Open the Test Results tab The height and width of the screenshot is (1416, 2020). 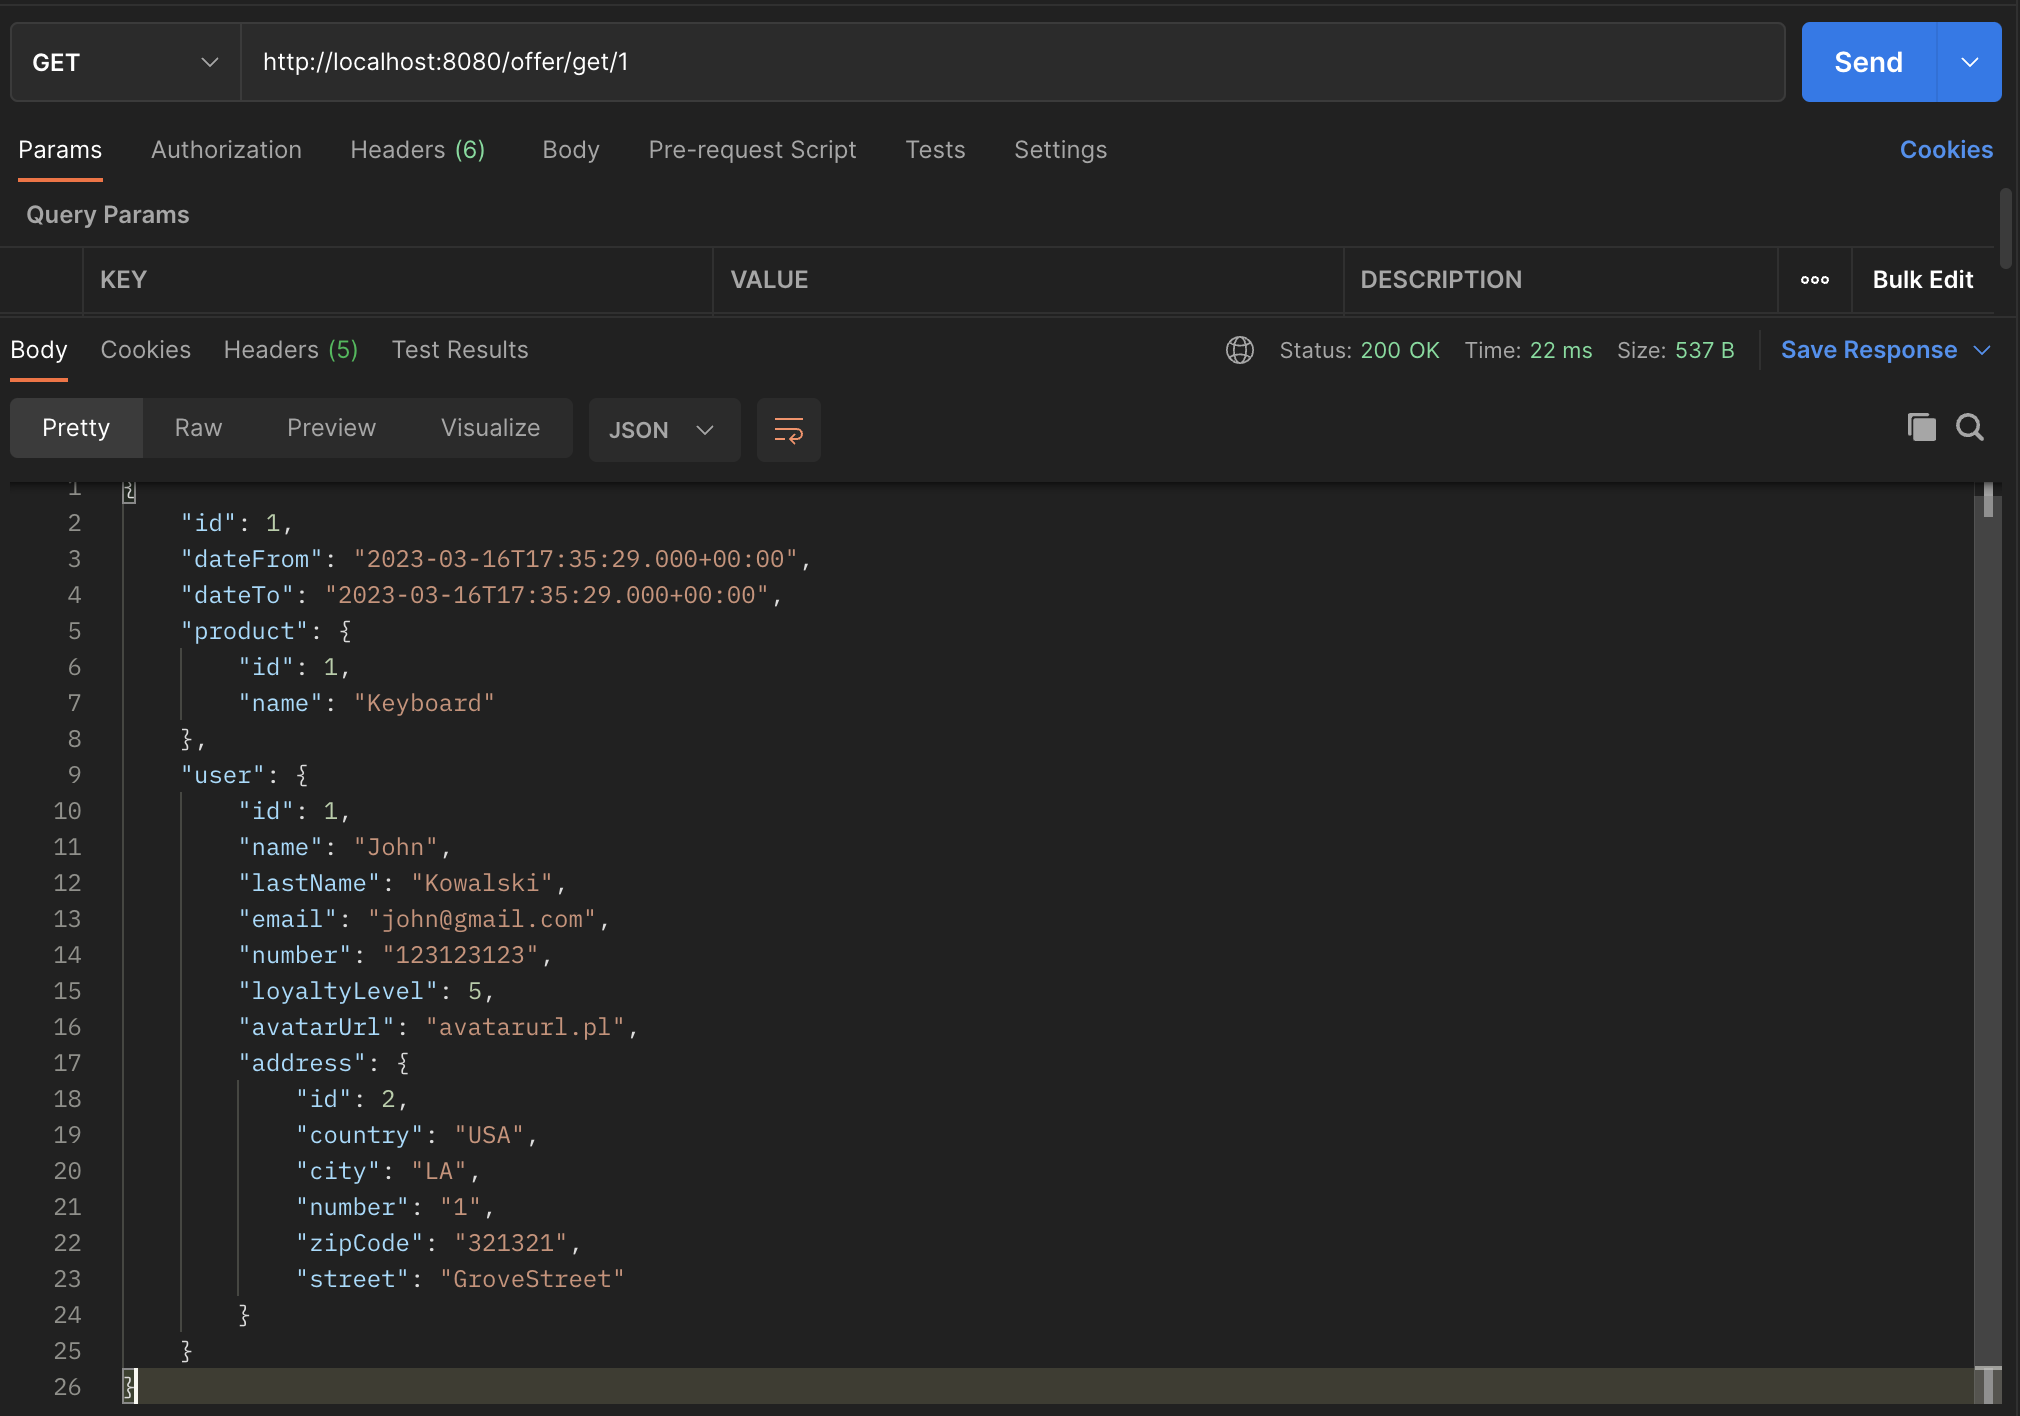[459, 349]
